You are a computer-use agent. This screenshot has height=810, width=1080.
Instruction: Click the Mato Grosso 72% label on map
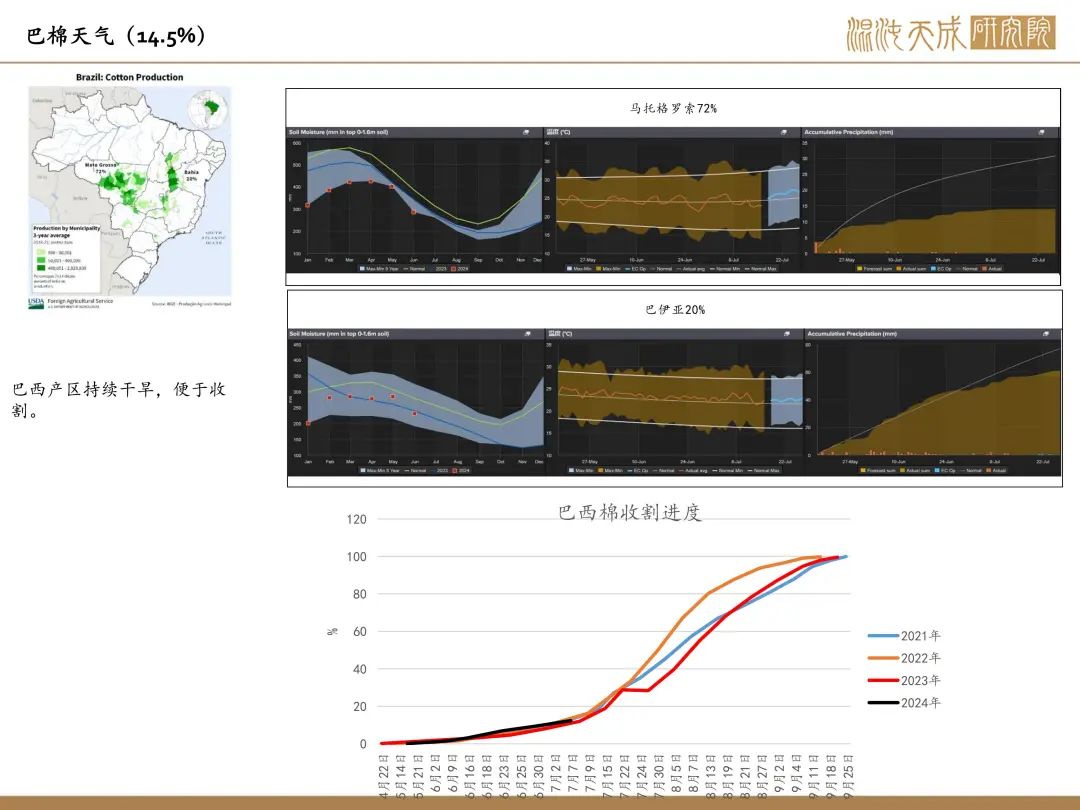[x=101, y=167]
